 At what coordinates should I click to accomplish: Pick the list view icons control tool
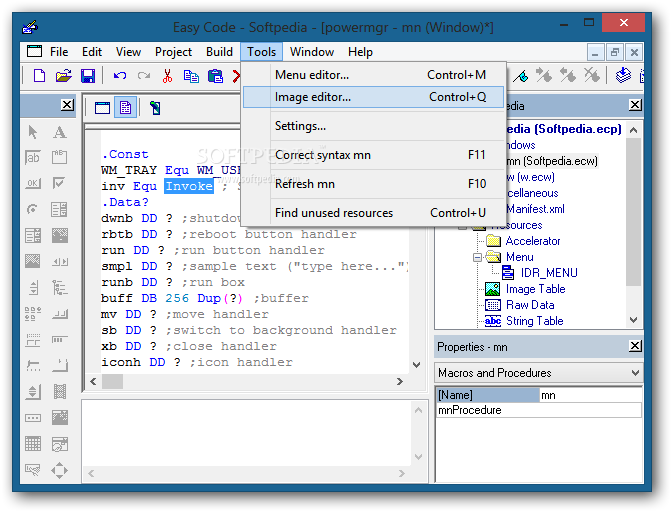tap(33, 314)
